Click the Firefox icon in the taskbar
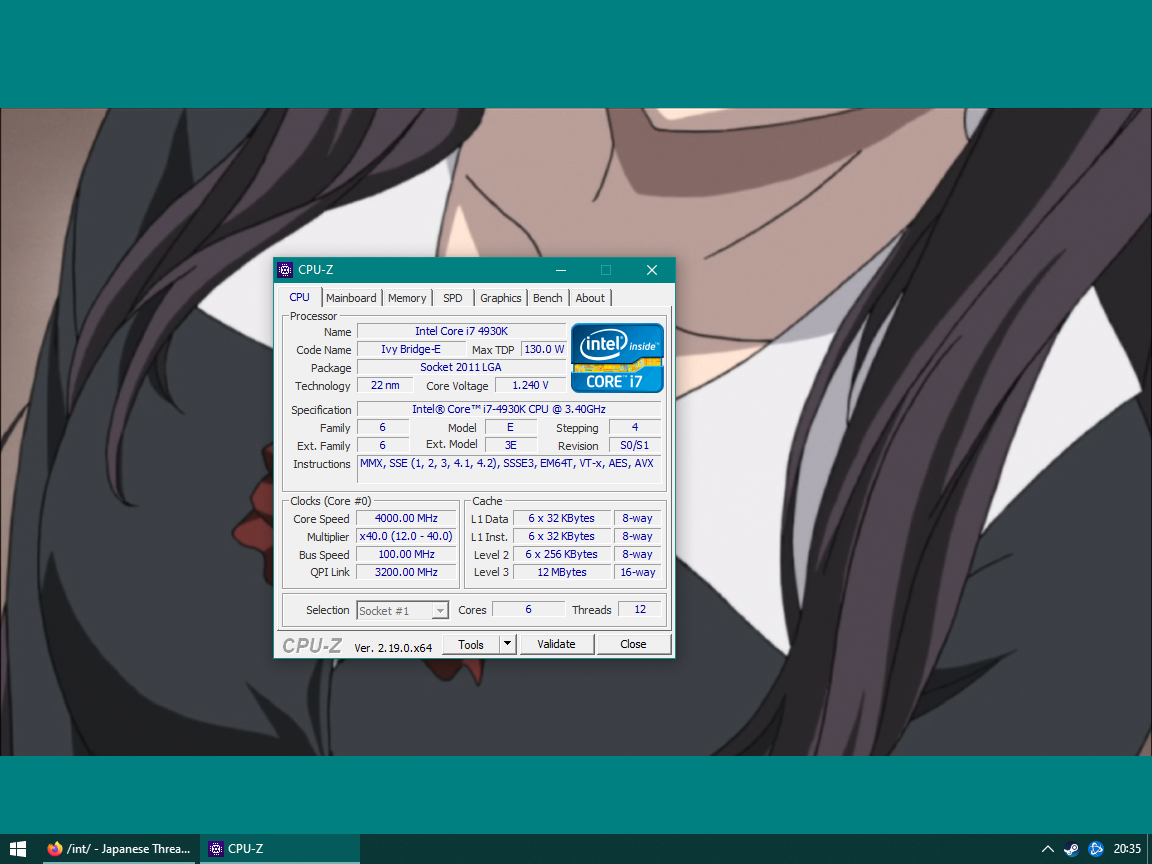Screen dimensions: 1152x864 click(x=54, y=849)
